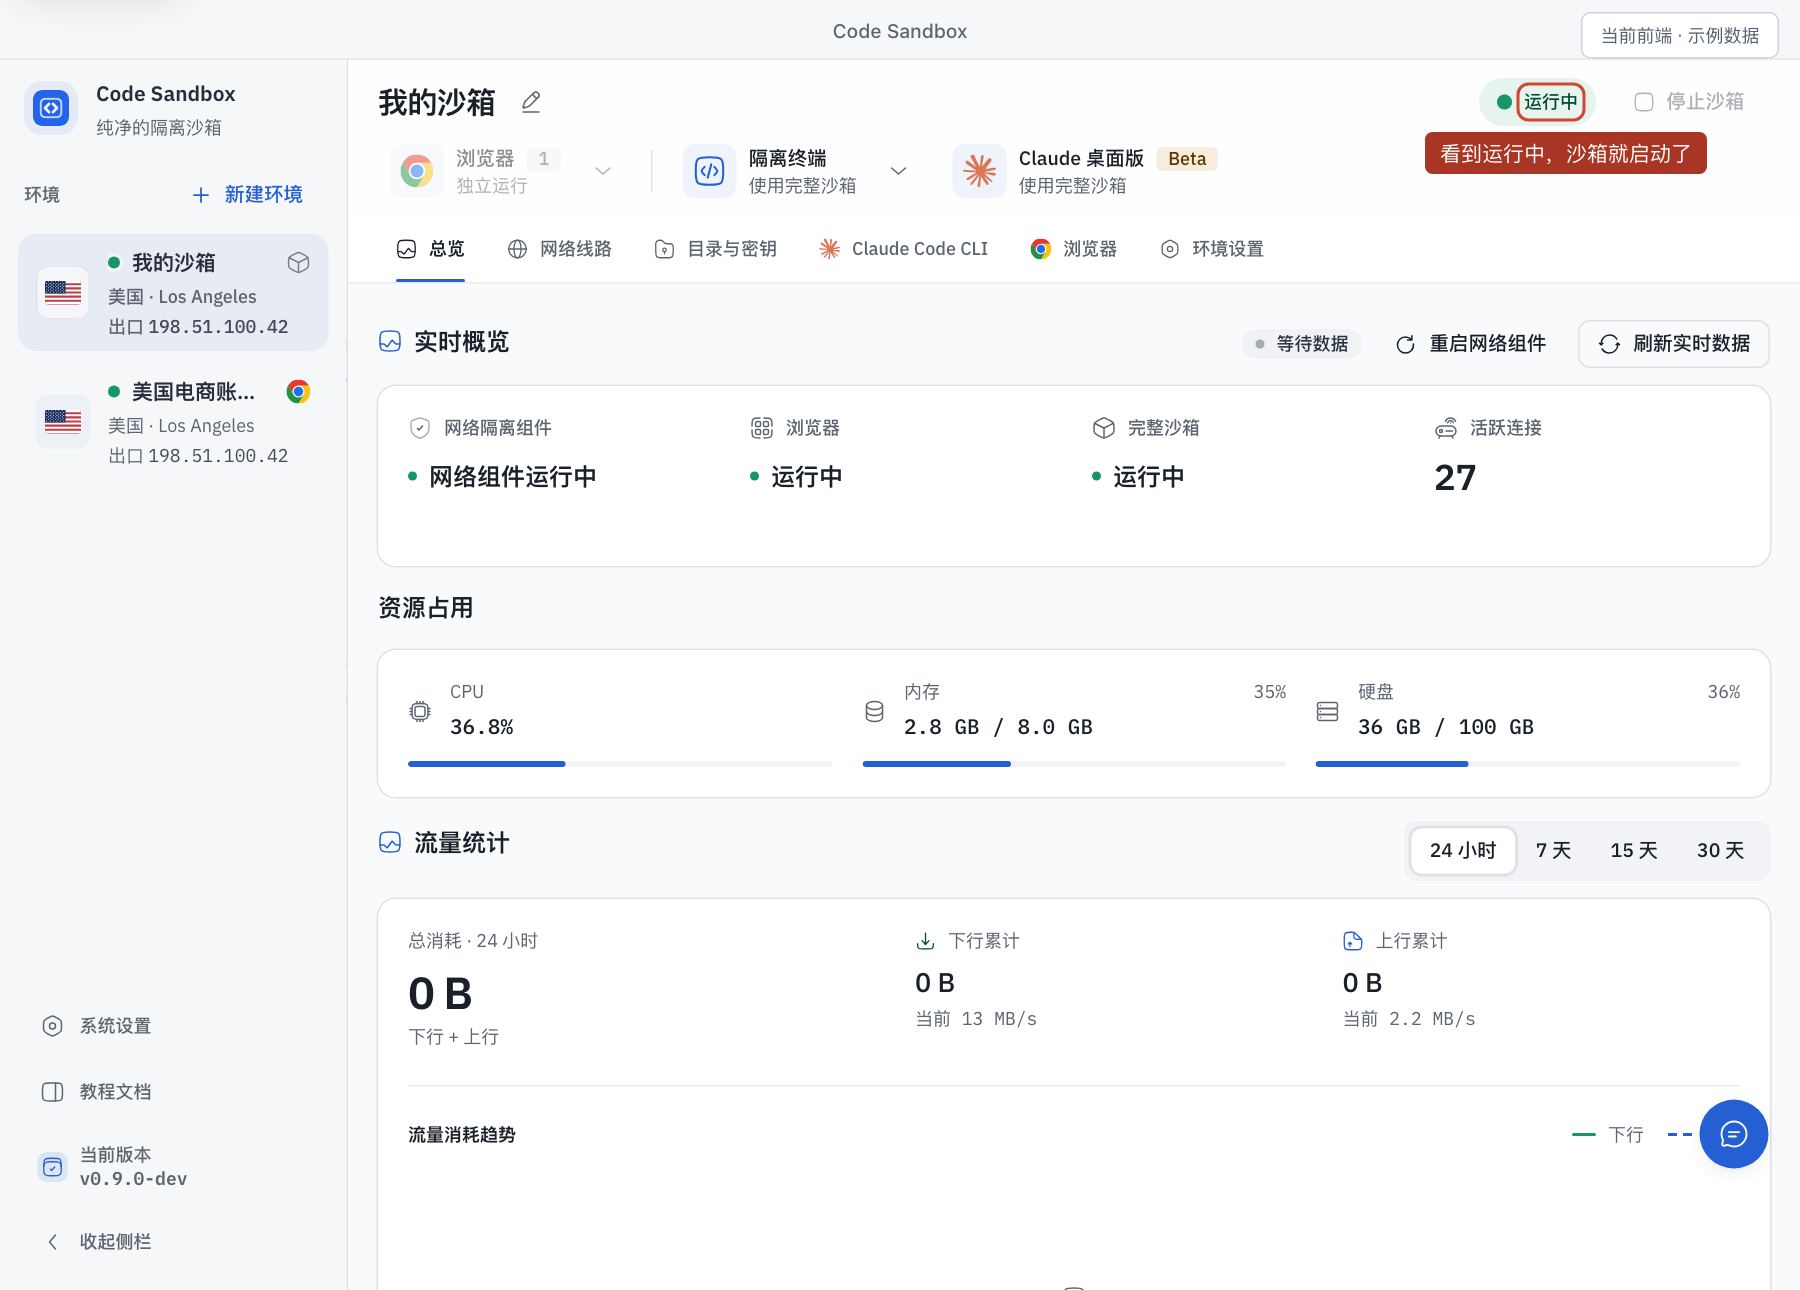This screenshot has width=1800, height=1290.
Task: Click the 完整沙箱 cube icon in overview
Action: coord(1103,428)
